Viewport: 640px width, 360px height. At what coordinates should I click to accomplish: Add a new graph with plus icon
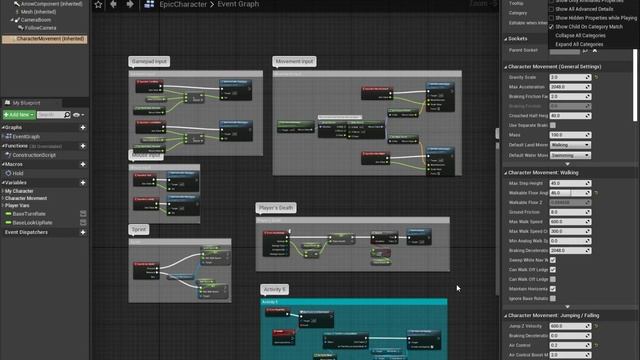(83, 127)
